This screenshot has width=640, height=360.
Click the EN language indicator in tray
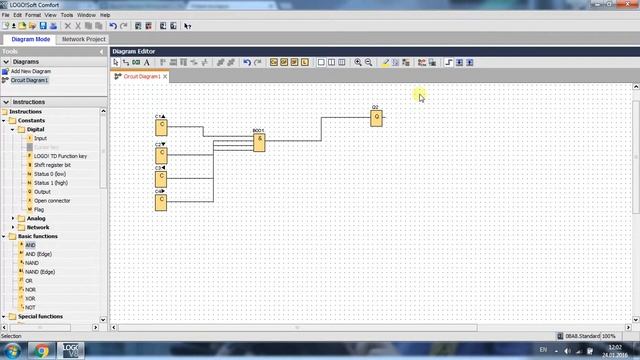(543, 350)
